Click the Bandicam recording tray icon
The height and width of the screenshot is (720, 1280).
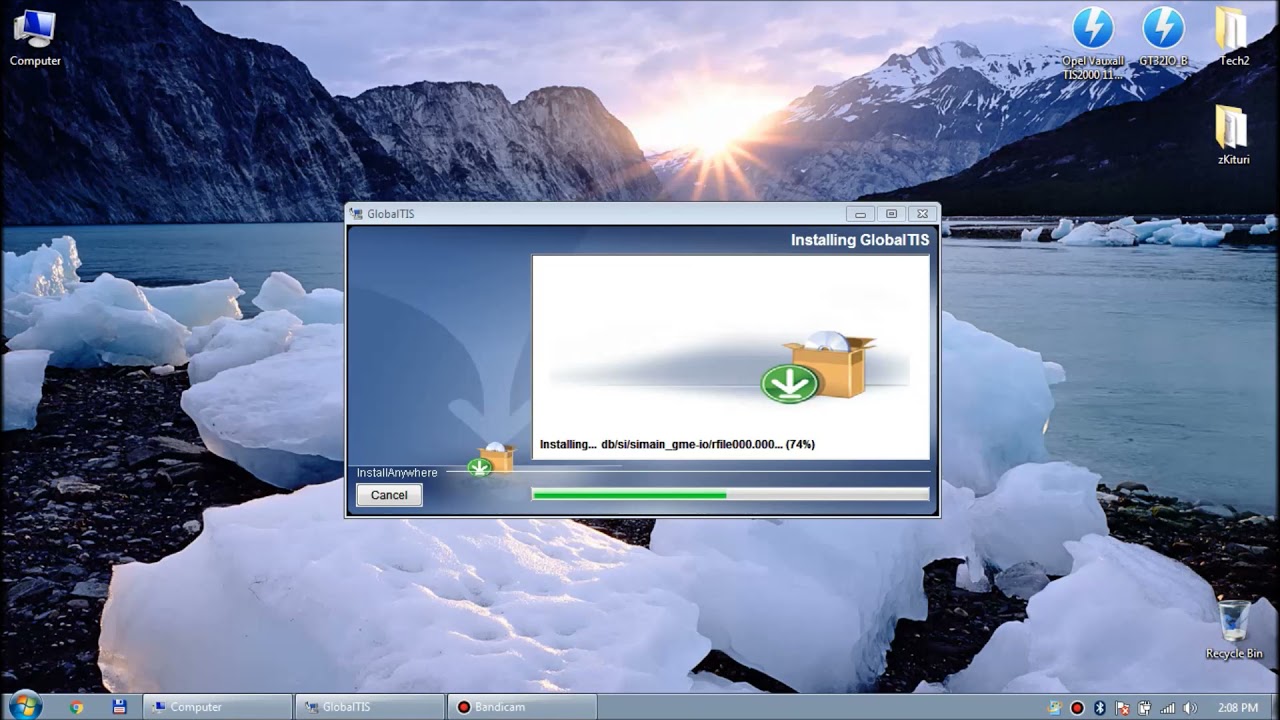click(x=1077, y=708)
